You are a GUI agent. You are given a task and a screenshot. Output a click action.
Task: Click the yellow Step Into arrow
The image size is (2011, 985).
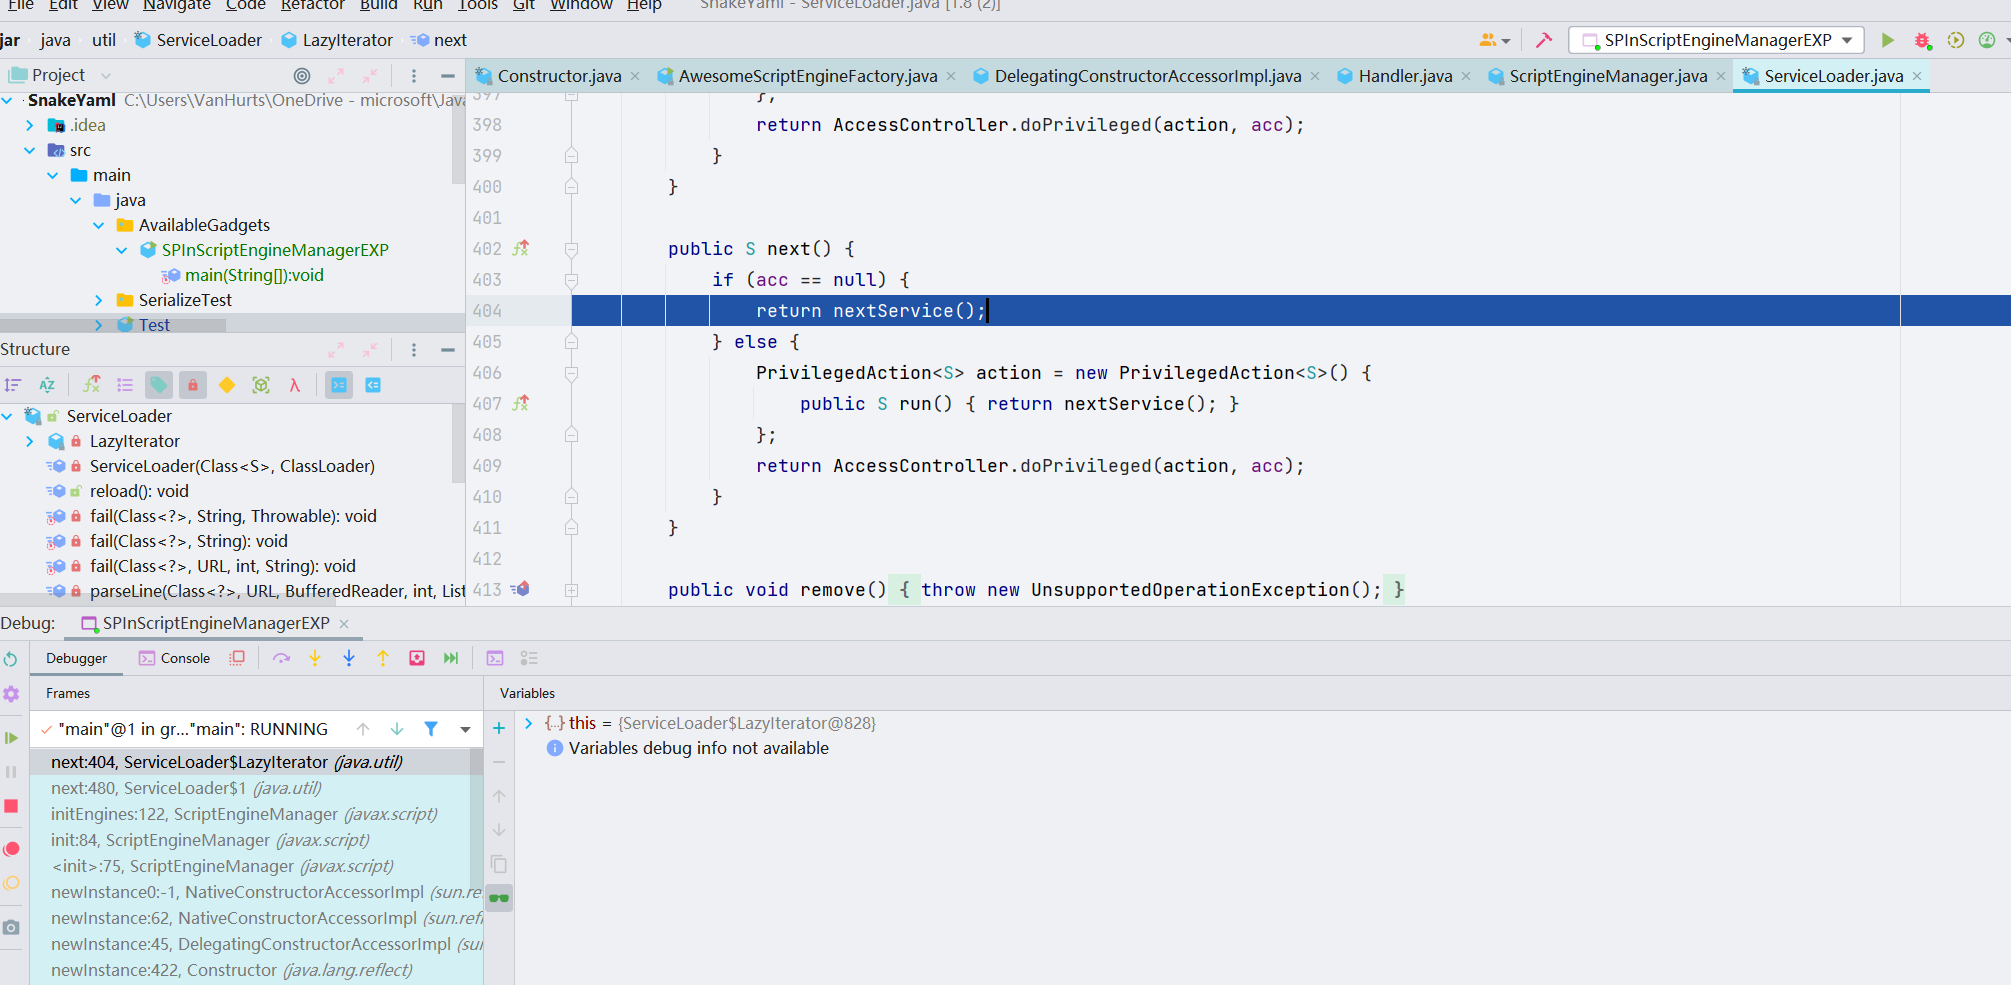tap(315, 658)
